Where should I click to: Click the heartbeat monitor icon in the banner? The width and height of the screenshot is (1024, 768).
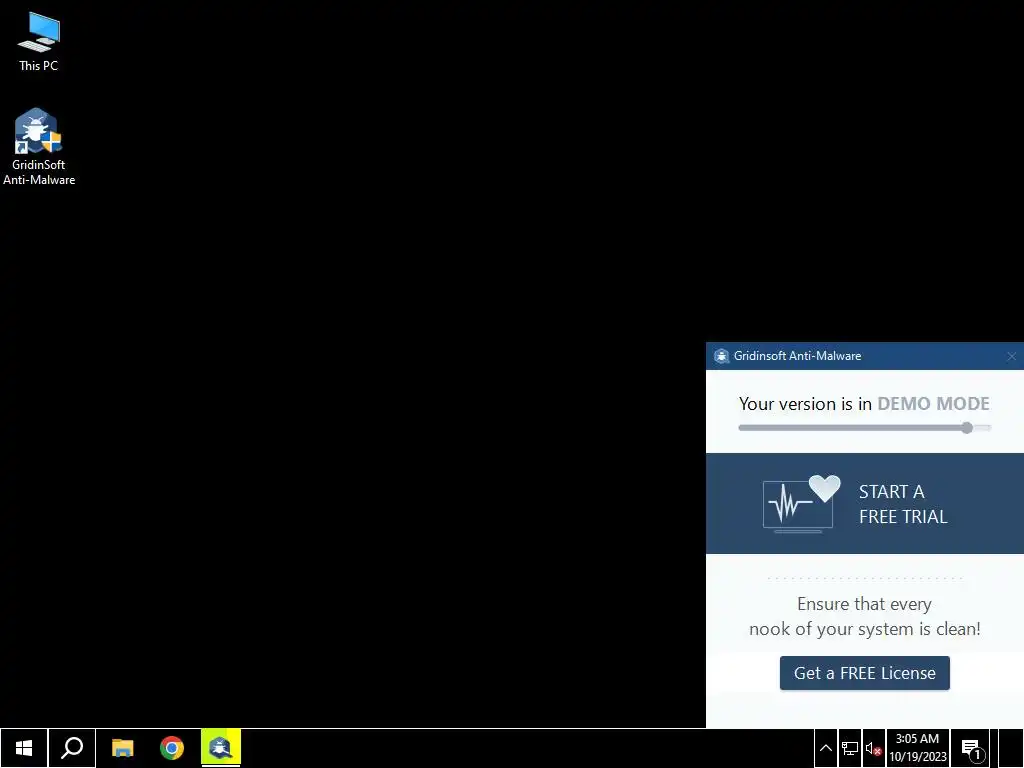(x=802, y=504)
